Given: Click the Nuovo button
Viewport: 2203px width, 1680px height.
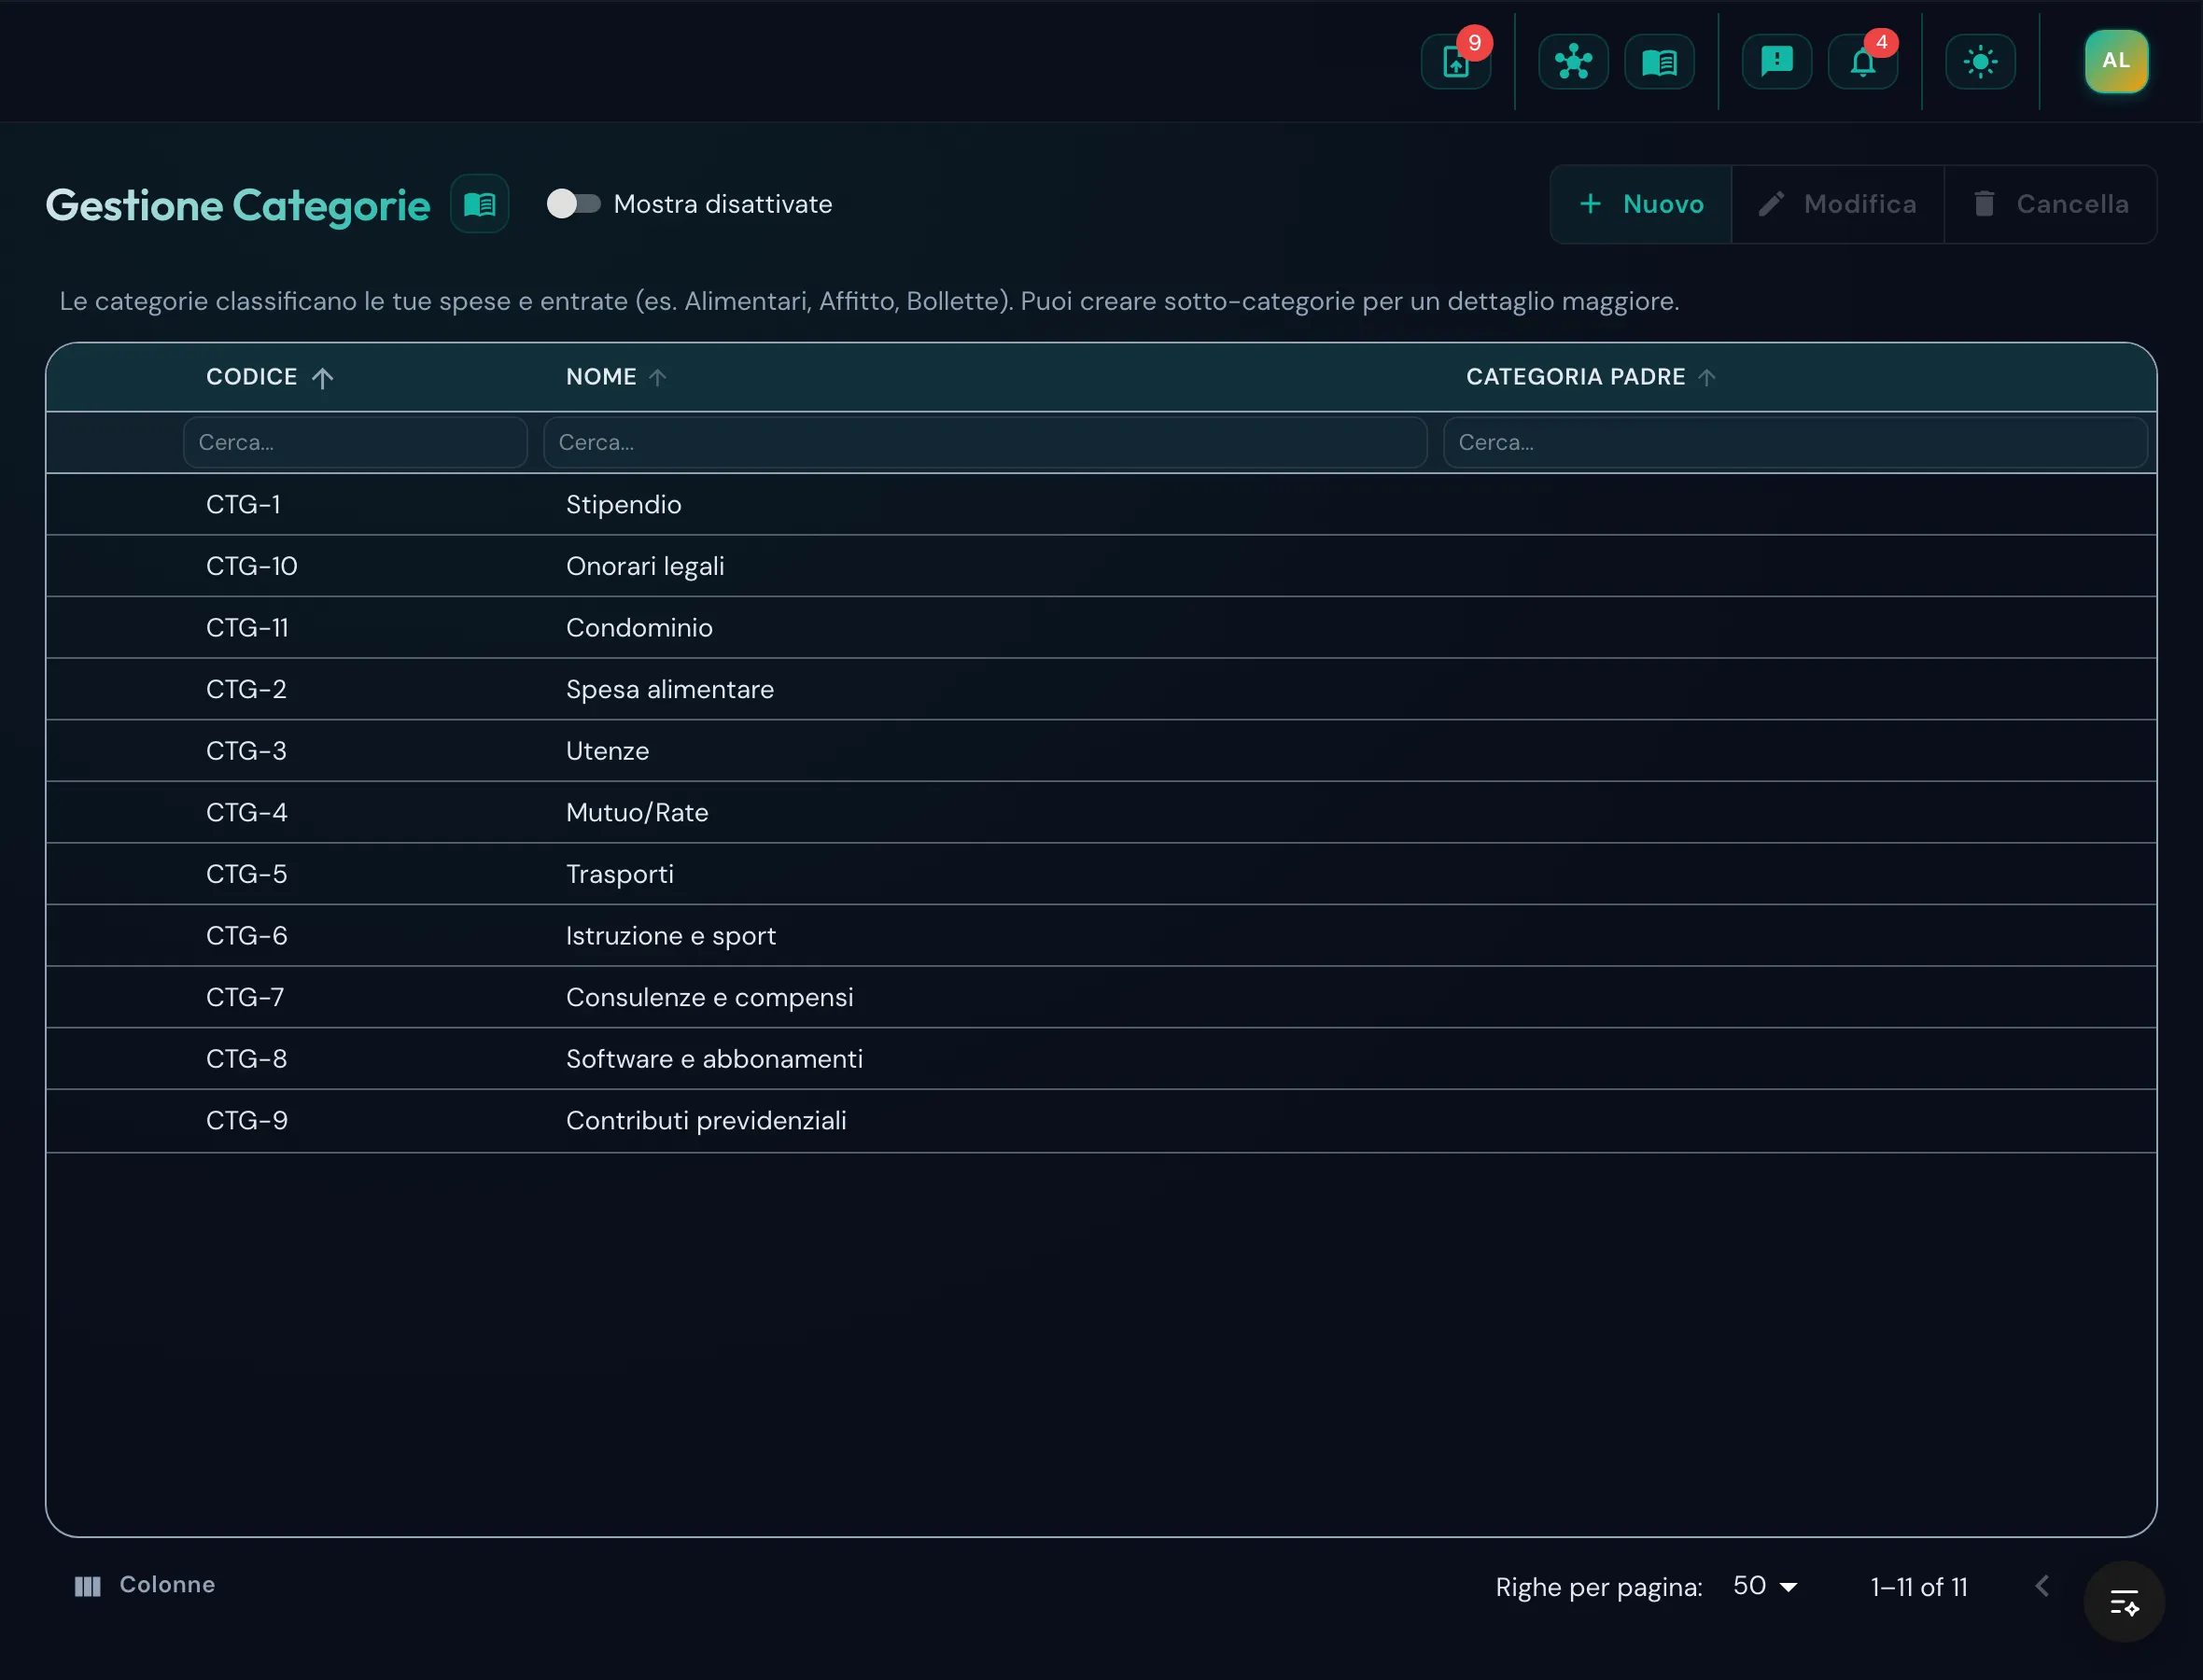Looking at the screenshot, I should 1641,204.
